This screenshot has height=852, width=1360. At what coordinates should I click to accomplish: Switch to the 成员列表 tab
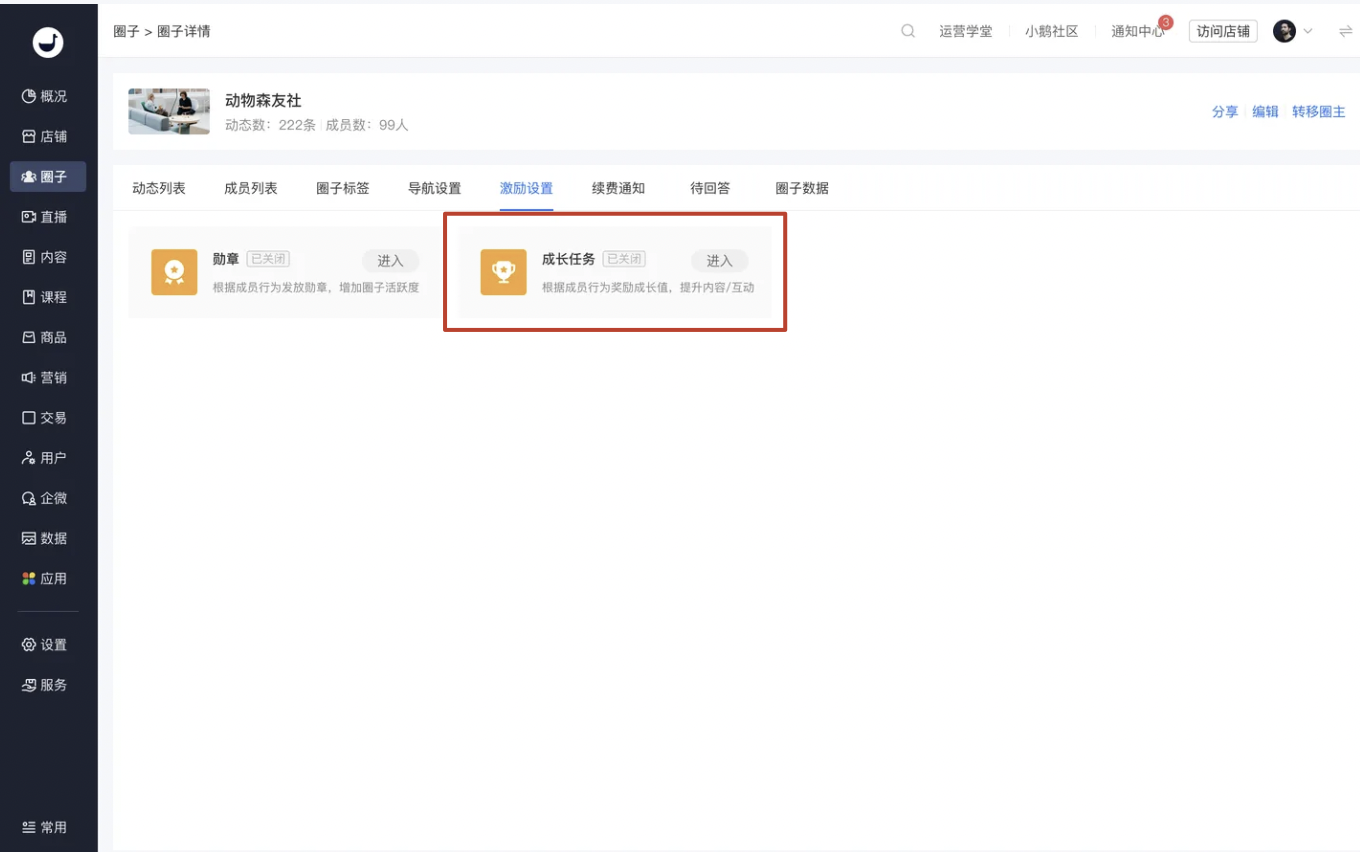coord(251,188)
